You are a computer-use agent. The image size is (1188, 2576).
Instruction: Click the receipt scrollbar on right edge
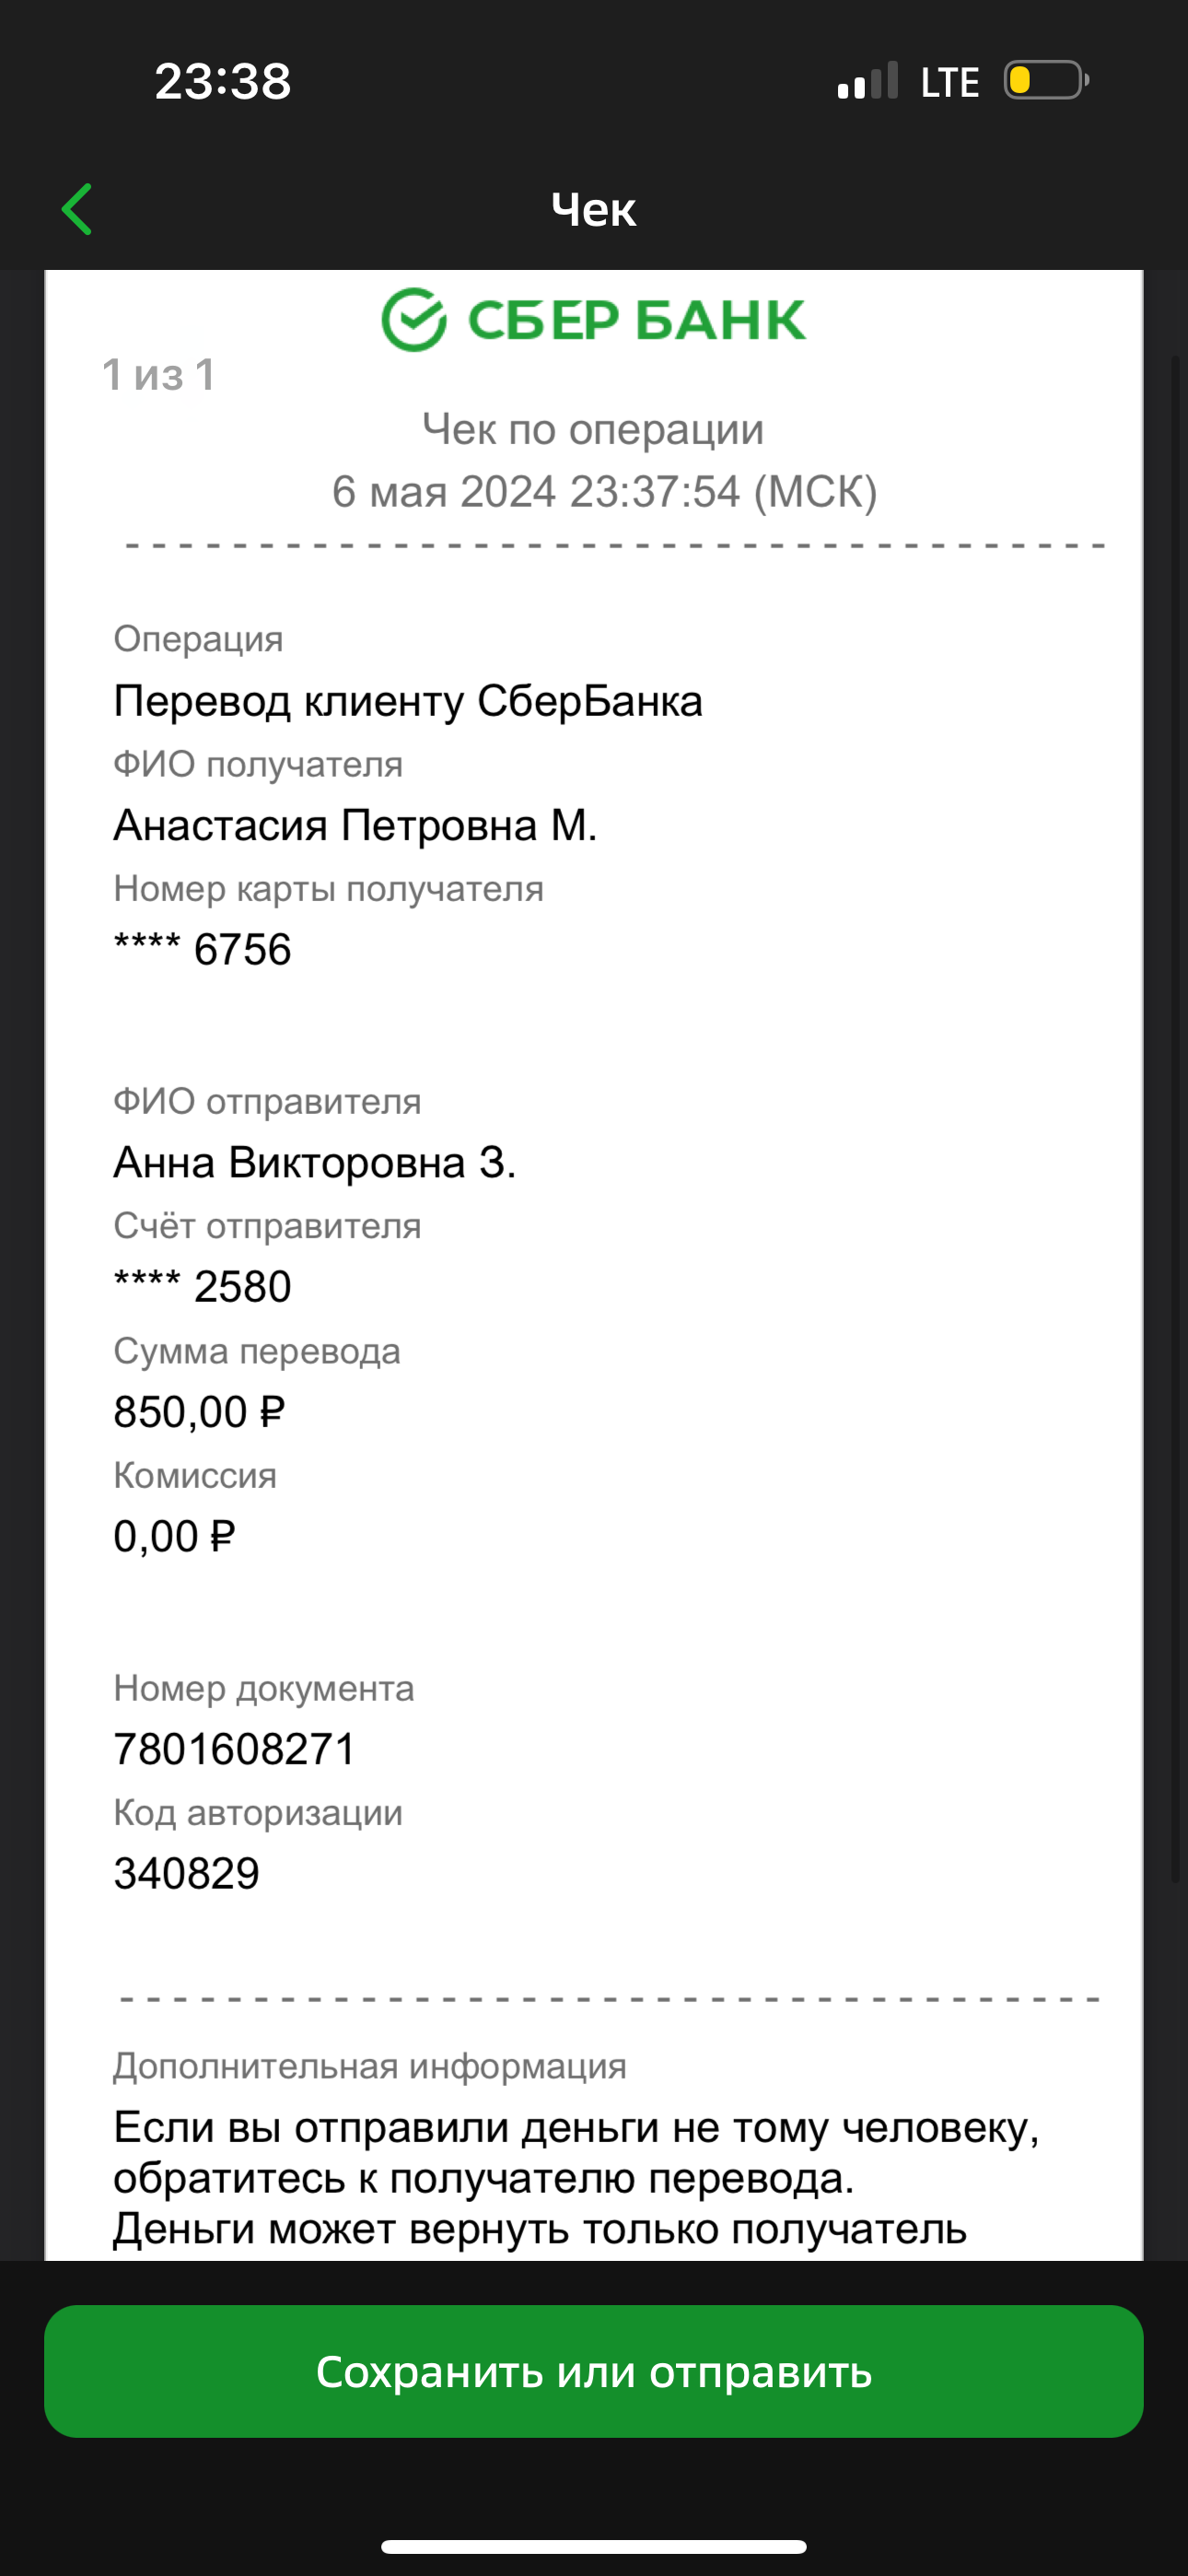tap(1176, 1120)
